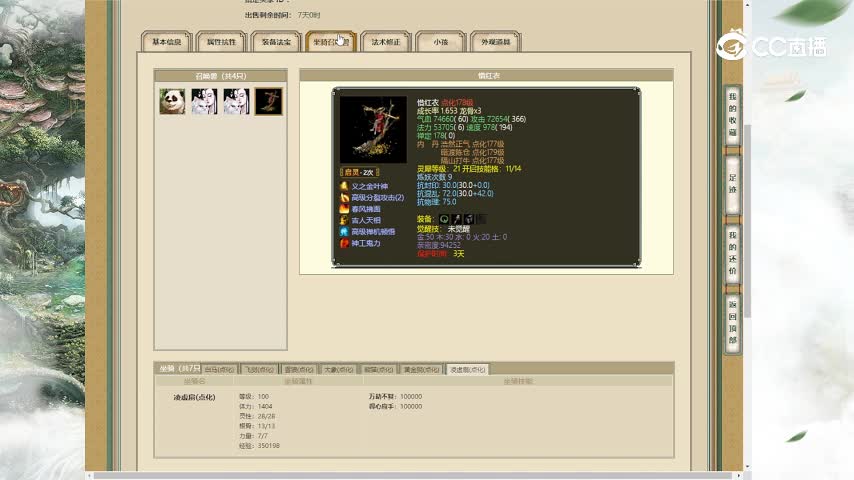Open the 基本信息 tab
Viewport: 854px width, 480px height.
point(167,42)
